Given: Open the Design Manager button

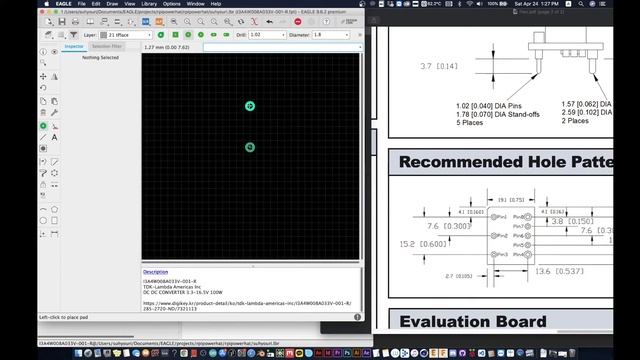Looking at the screenshot, I should click(x=349, y=22).
